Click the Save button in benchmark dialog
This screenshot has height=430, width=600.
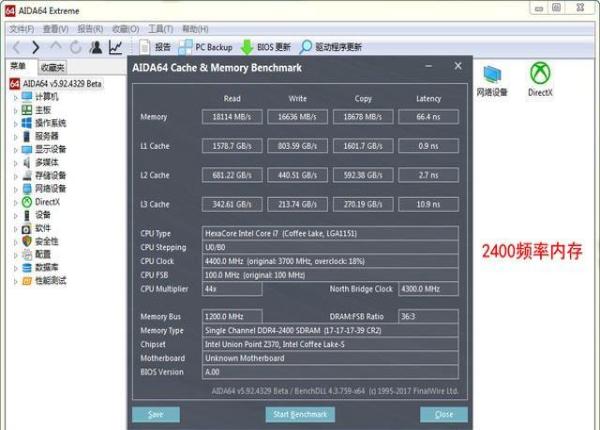(x=155, y=414)
